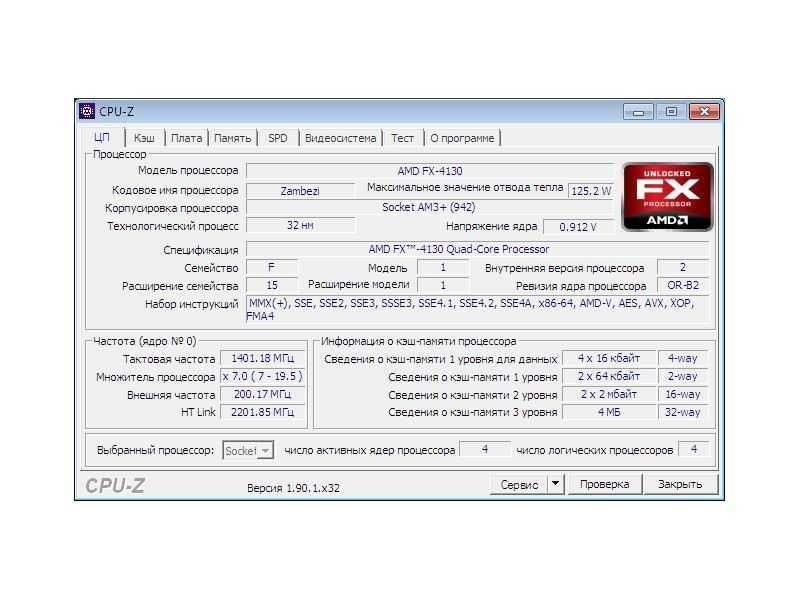The image size is (800, 600).
Task: Open the Сервис dropdown arrow
Action: (x=556, y=484)
